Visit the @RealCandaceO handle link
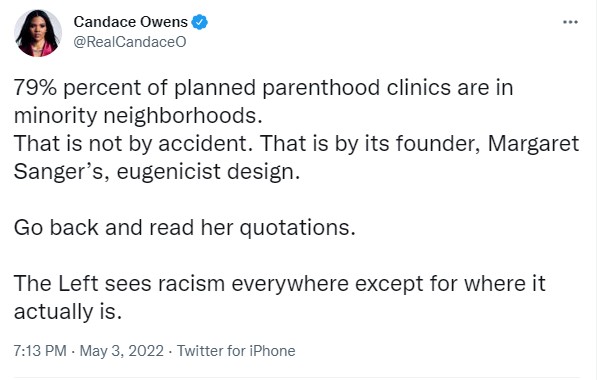Screen dimensions: 597x380 (x=130, y=42)
